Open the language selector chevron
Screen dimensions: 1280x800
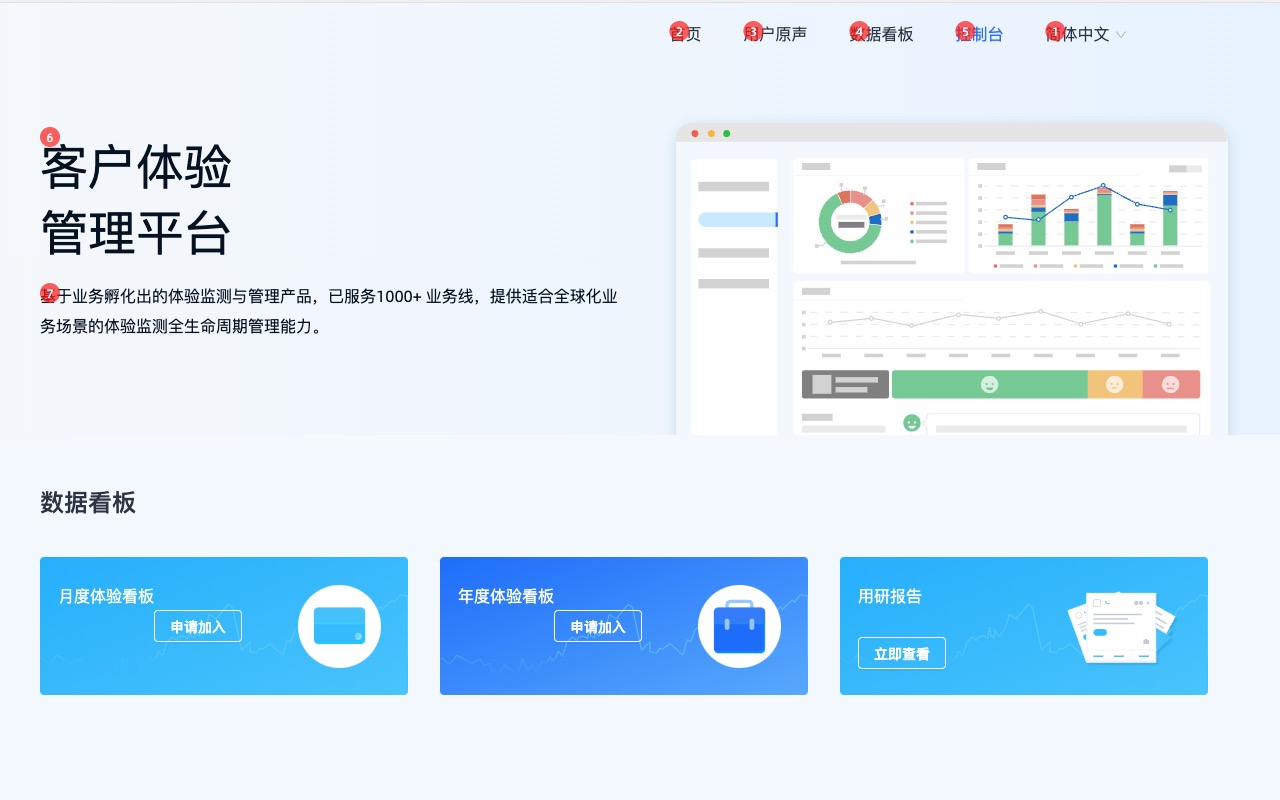tap(1120, 34)
